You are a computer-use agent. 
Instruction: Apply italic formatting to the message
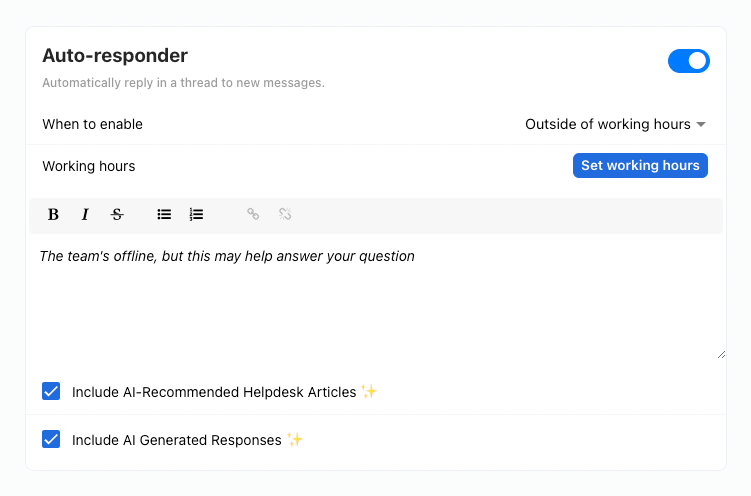pyautogui.click(x=85, y=214)
